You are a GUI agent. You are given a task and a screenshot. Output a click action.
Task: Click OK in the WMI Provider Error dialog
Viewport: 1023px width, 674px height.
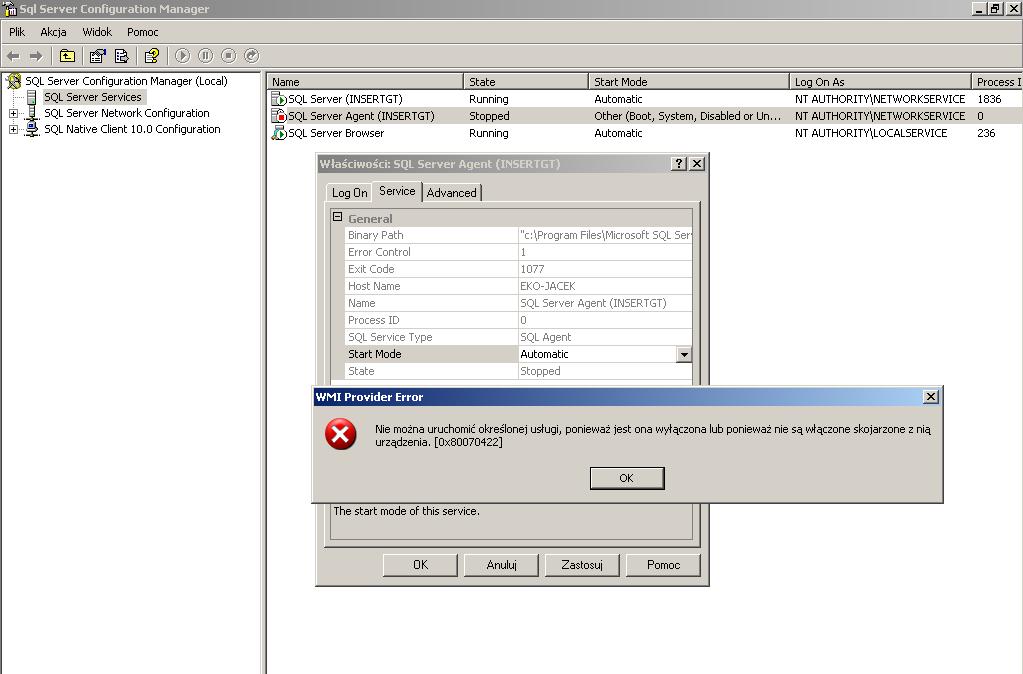(627, 478)
